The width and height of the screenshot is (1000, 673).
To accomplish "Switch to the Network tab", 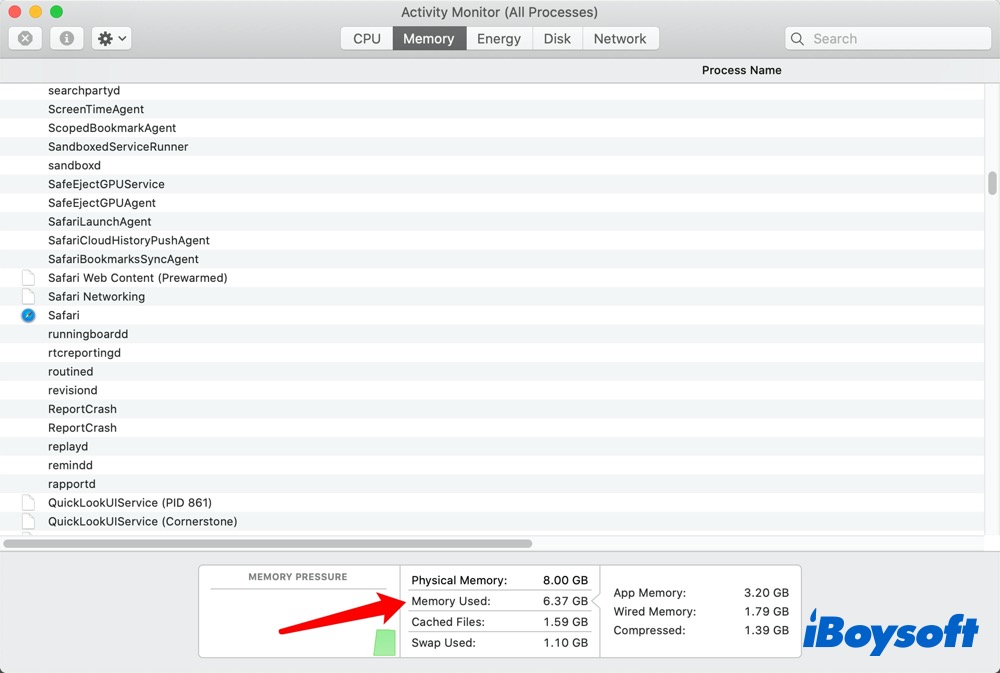I will click(620, 38).
